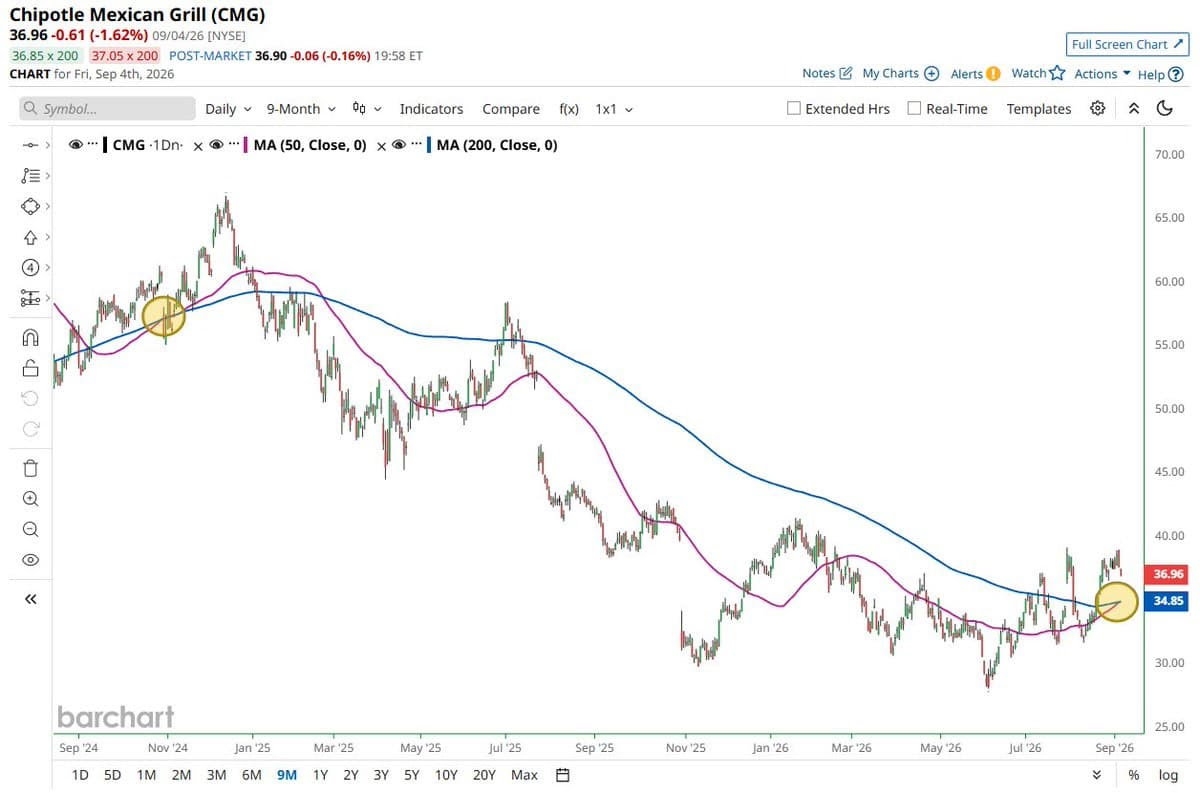Expand the shapes tool flyout arrow
Viewport: 1200px width, 793px height.
pyautogui.click(x=48, y=207)
